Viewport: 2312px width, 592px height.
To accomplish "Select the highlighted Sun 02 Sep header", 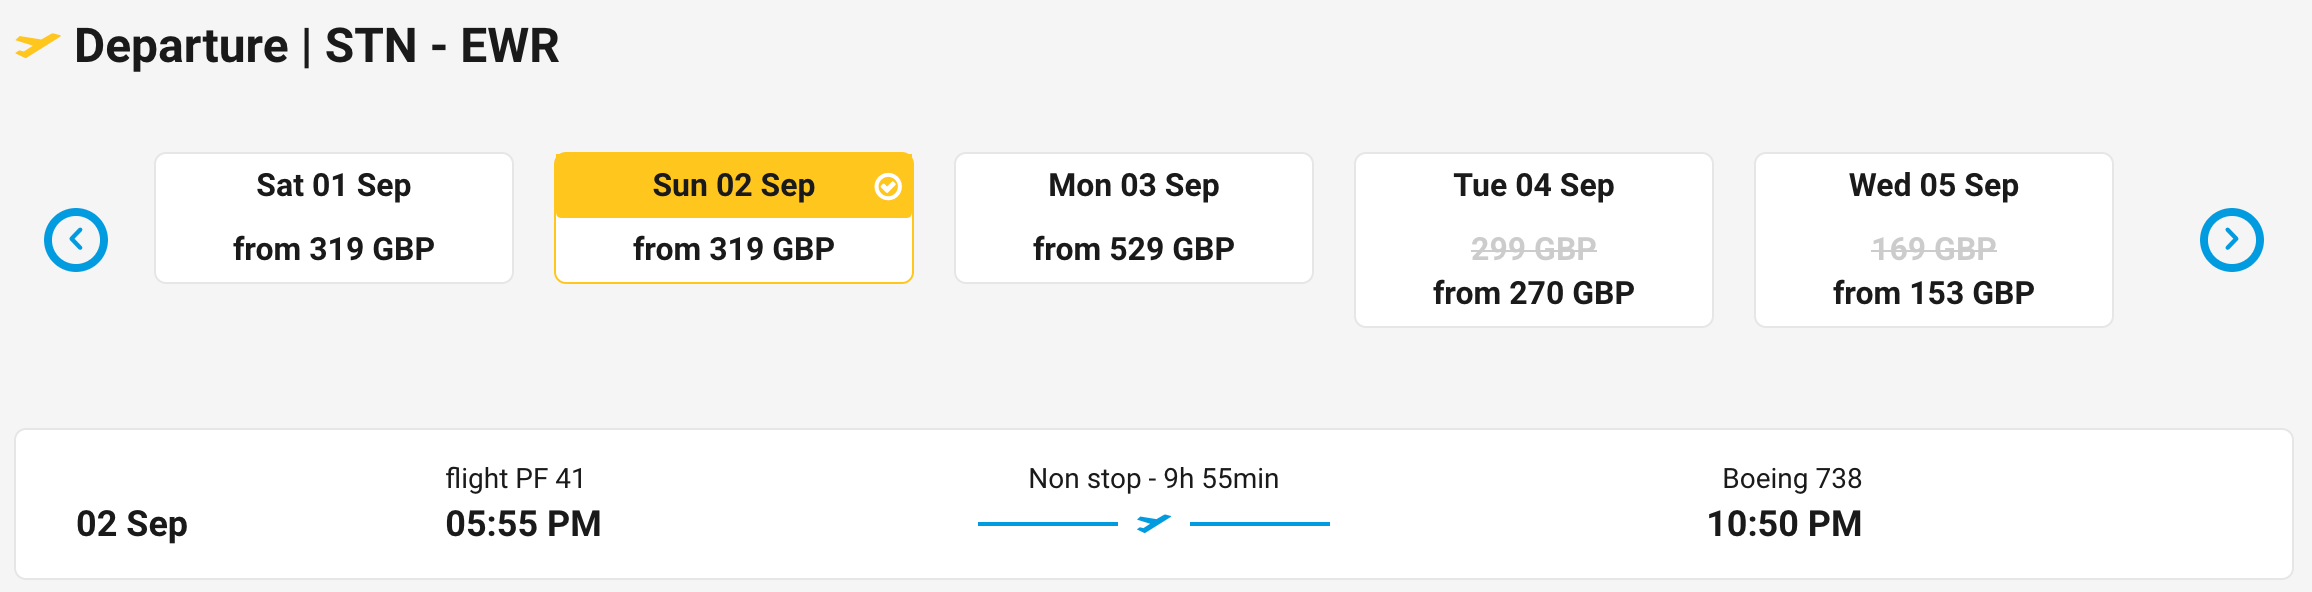I will coord(733,186).
